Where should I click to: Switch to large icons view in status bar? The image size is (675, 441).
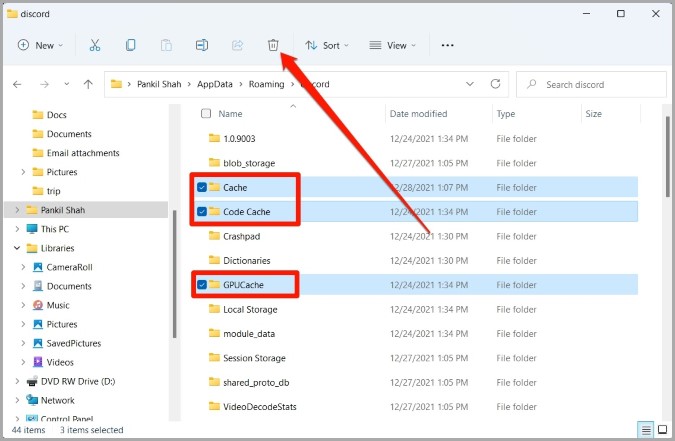(663, 430)
